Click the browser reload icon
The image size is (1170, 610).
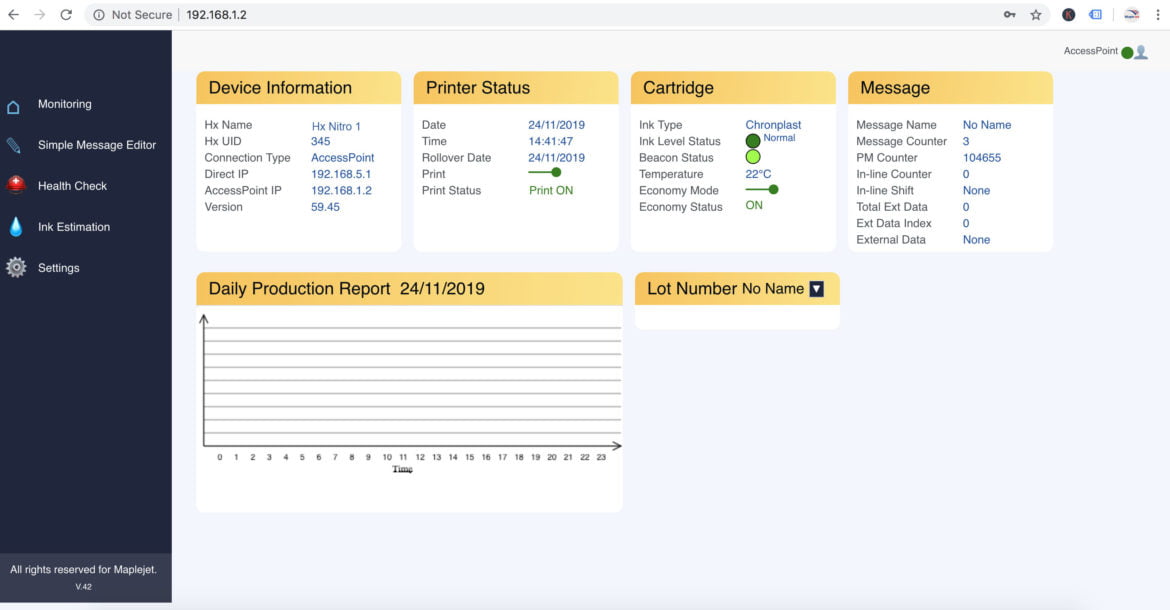coord(66,15)
